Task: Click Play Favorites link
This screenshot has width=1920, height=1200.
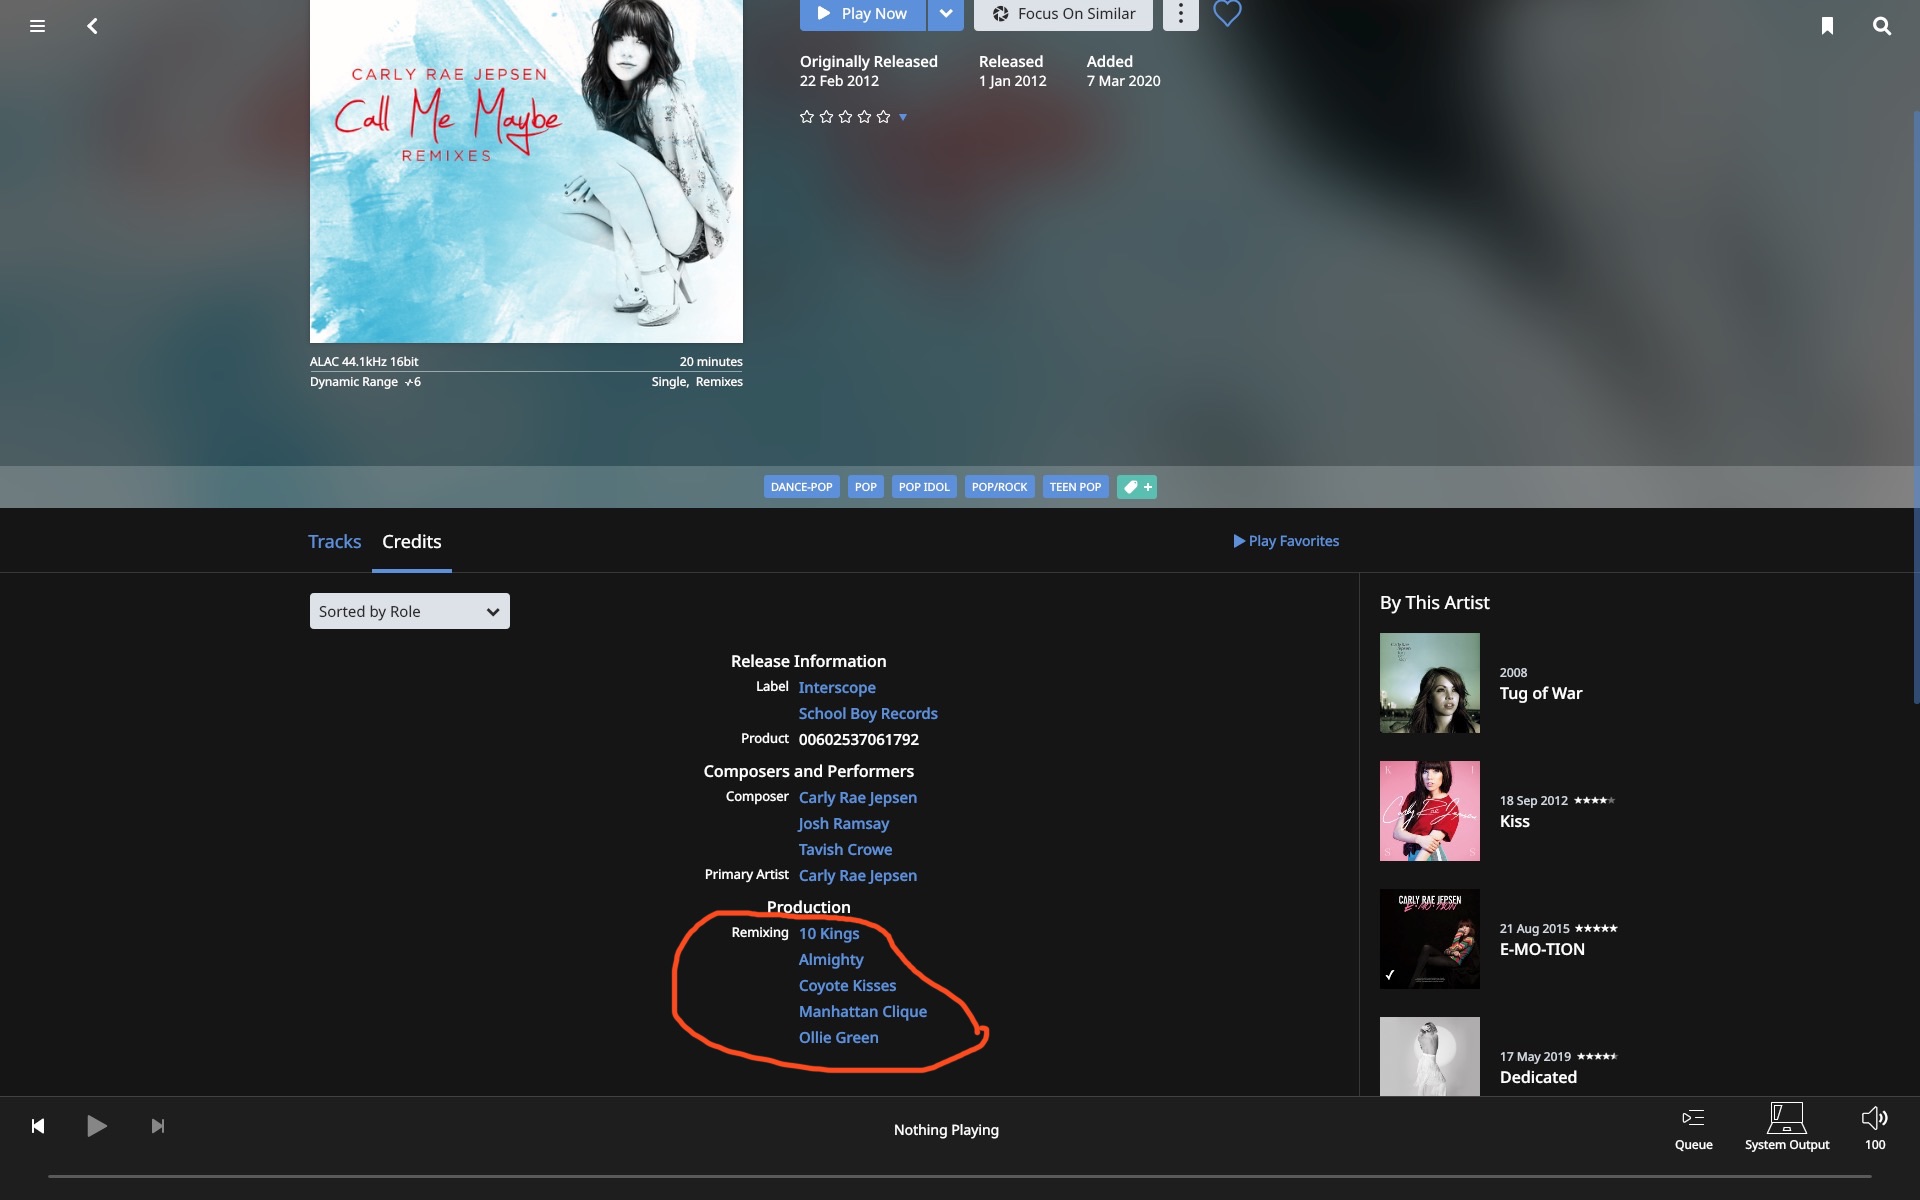Action: tap(1286, 541)
